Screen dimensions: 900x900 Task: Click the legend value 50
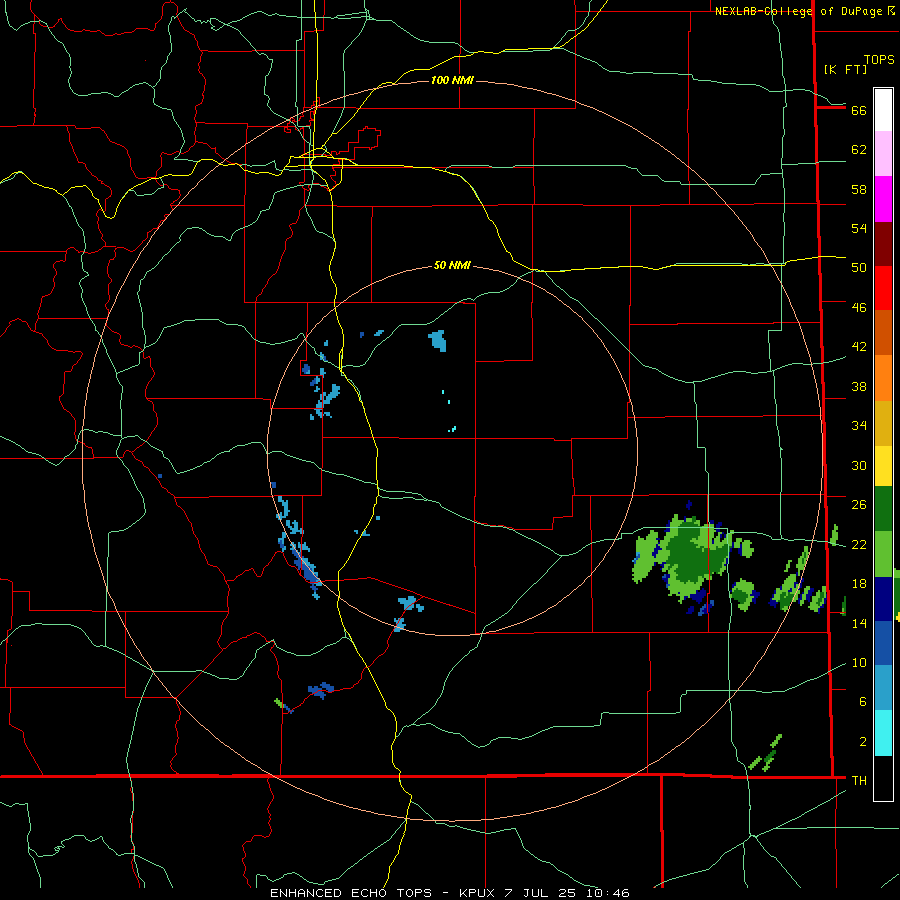pos(859,267)
